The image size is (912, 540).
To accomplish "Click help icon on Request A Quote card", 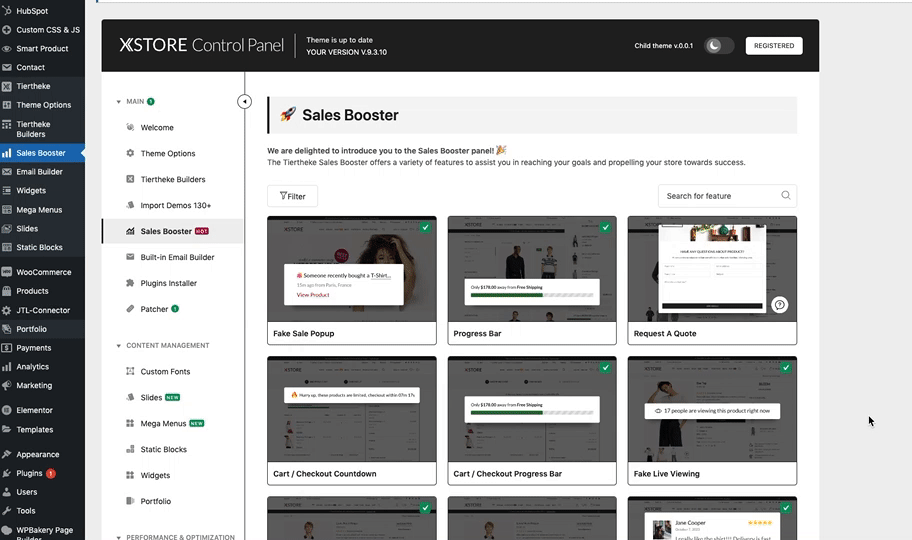I will (x=779, y=304).
